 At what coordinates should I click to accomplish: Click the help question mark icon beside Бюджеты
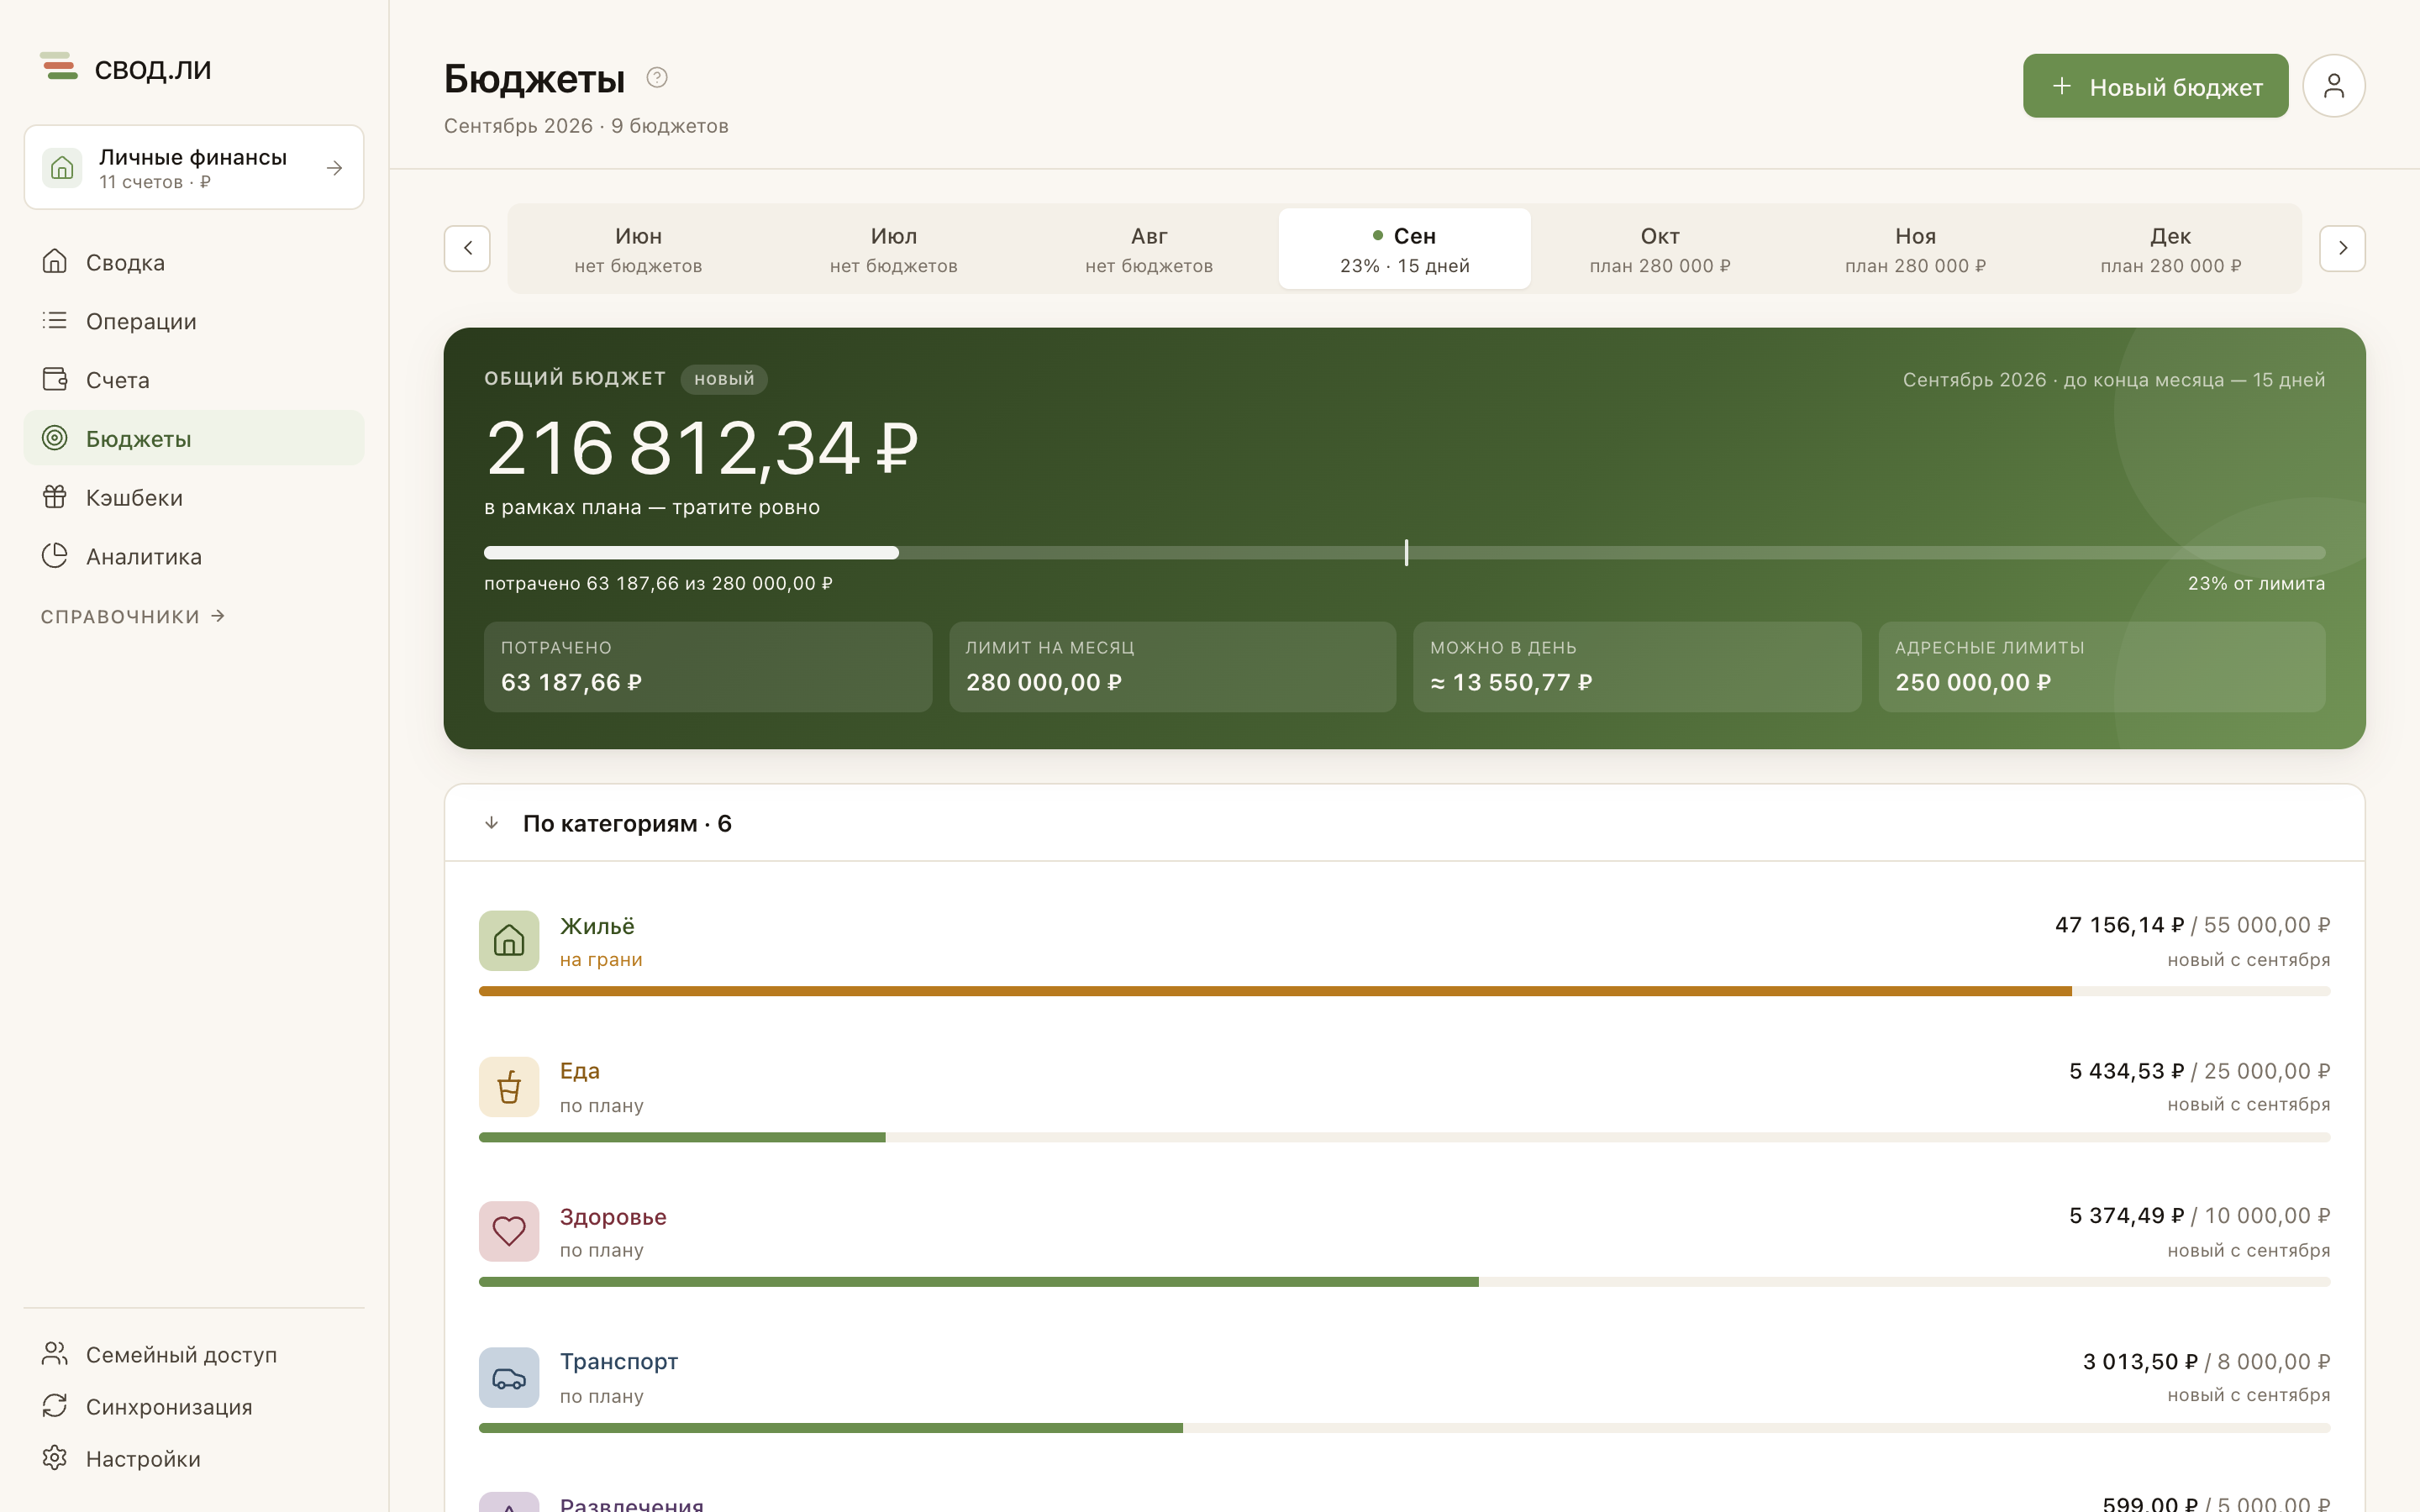click(x=656, y=78)
